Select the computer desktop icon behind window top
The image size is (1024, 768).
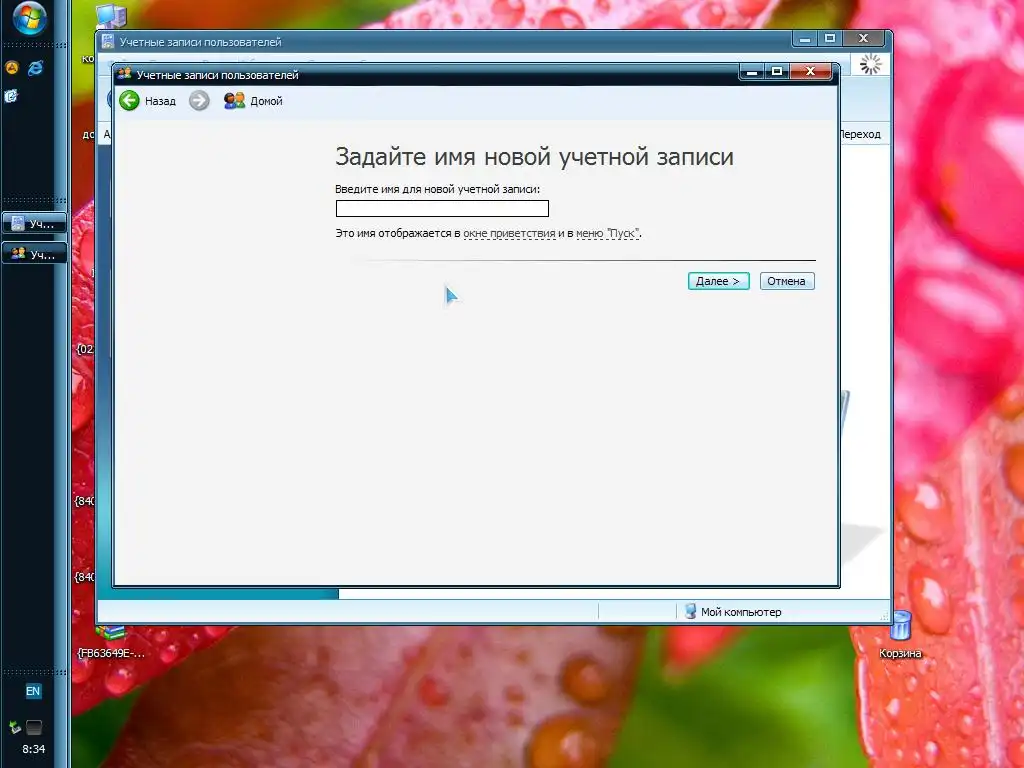pos(110,16)
